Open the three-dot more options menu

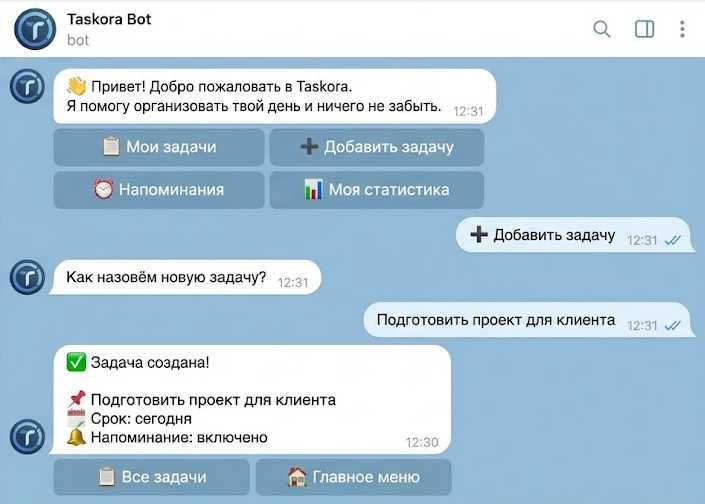pyautogui.click(x=682, y=29)
